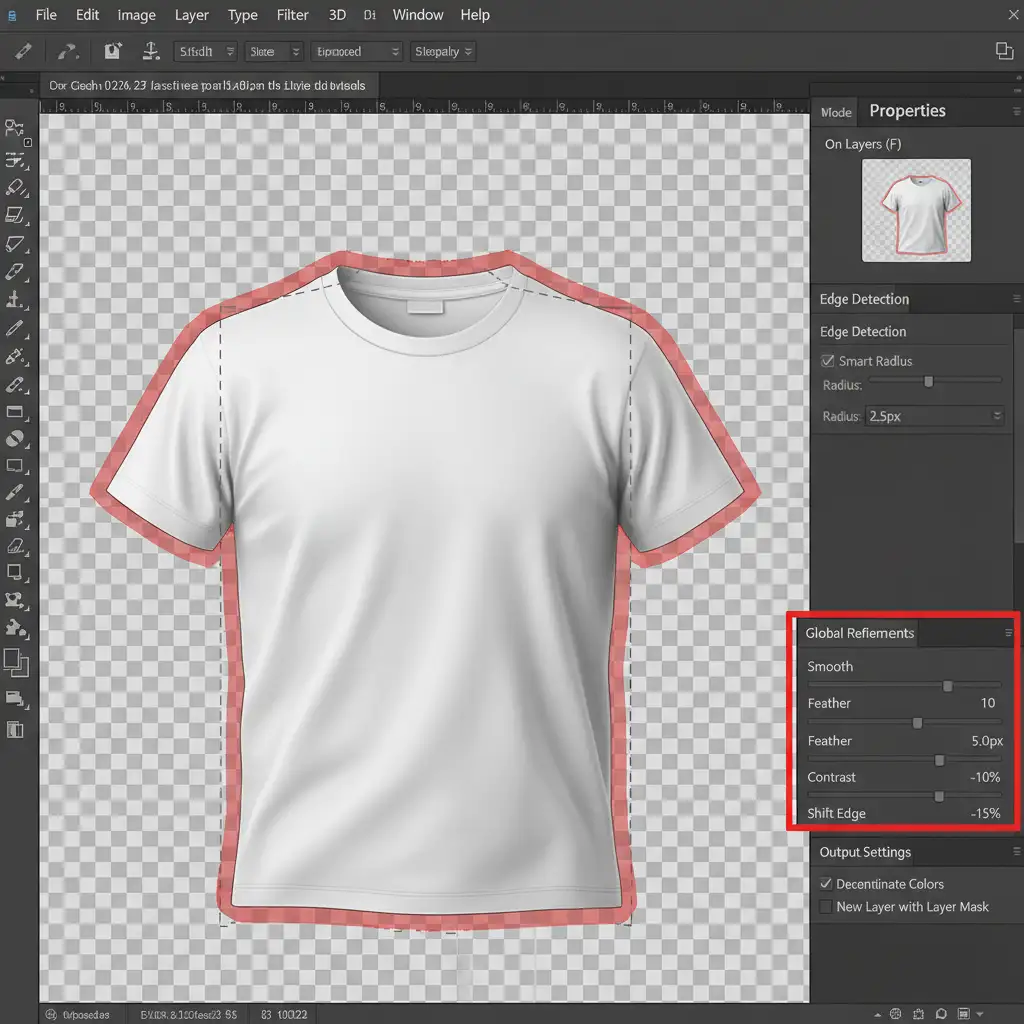Click the first brush icon in options bar

22,51
